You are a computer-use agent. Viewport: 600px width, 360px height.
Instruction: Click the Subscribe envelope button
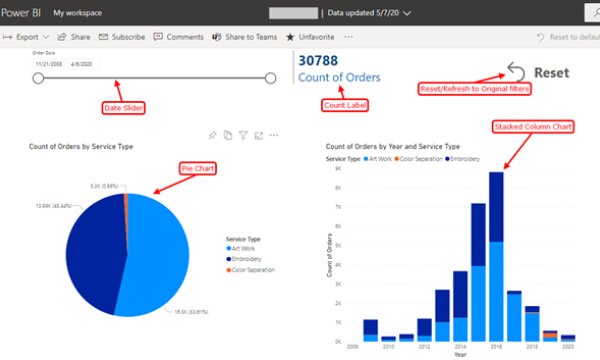pyautogui.click(x=122, y=37)
